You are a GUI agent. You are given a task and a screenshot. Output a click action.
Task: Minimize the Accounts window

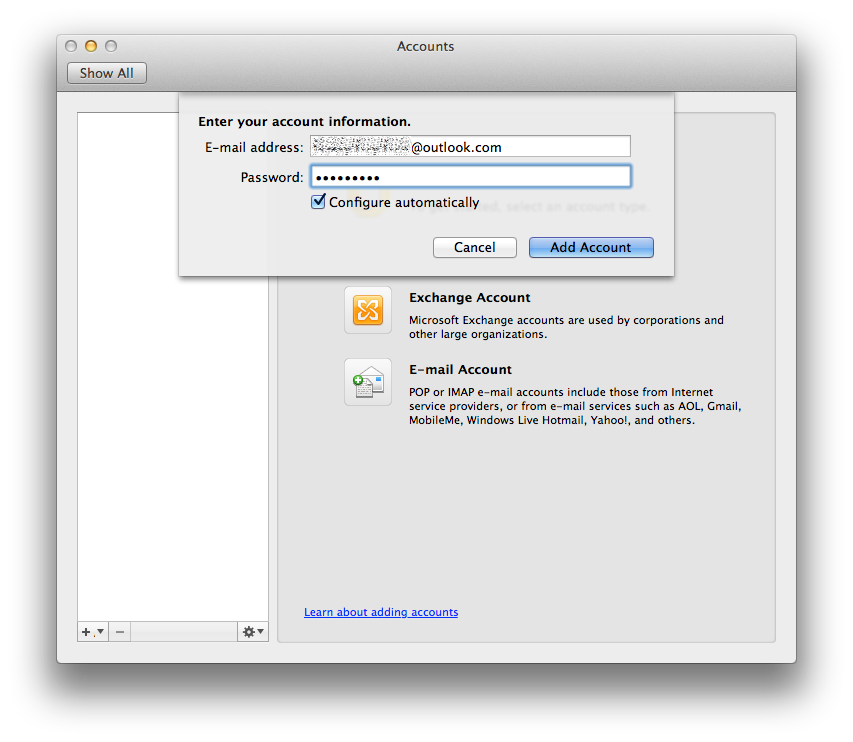coord(91,46)
